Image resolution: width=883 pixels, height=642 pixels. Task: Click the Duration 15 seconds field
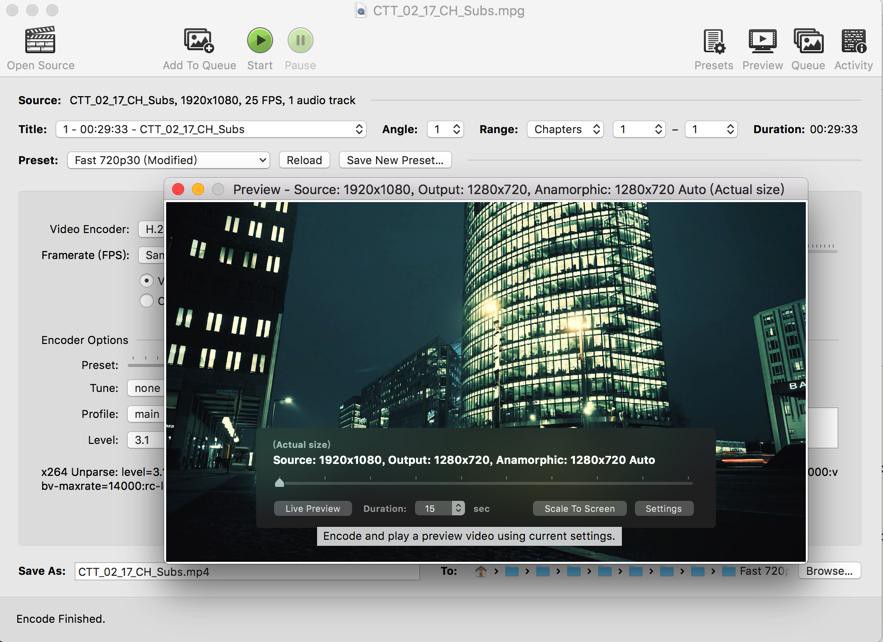[x=434, y=509]
